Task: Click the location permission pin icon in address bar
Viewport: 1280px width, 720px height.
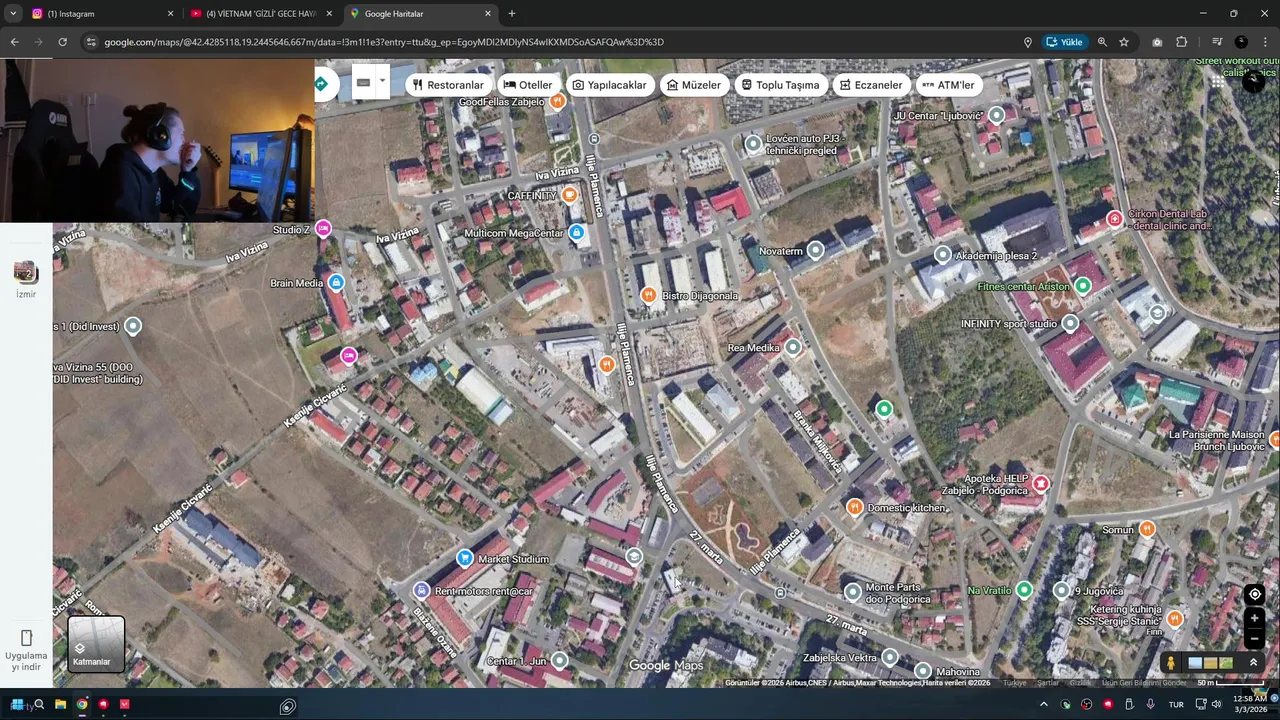Action: pos(1027,42)
